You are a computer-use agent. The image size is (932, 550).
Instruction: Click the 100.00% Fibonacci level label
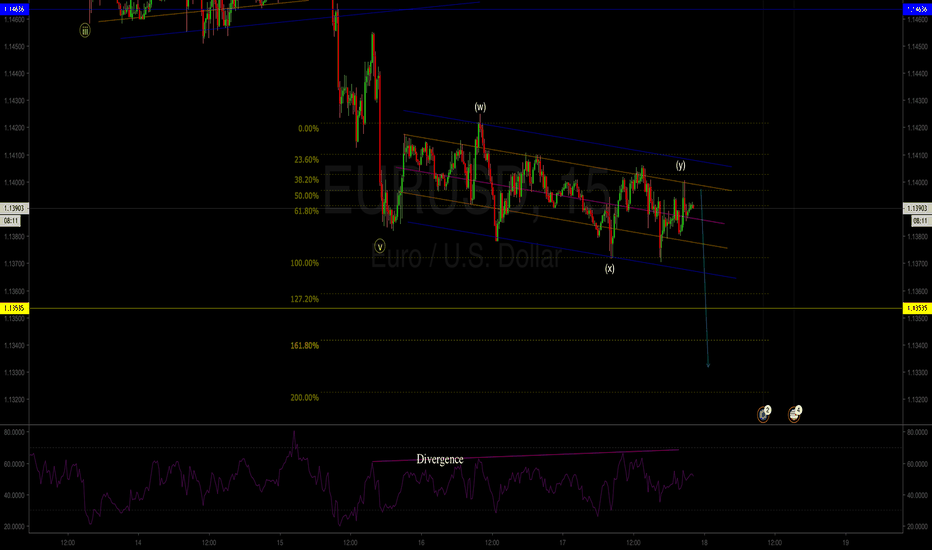tap(305, 263)
